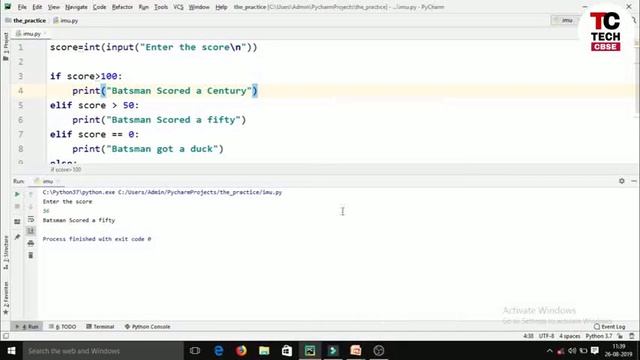Viewport: 640px width, 360px height.
Task: Open the imu run configuration dropdown
Action: coord(565,20)
